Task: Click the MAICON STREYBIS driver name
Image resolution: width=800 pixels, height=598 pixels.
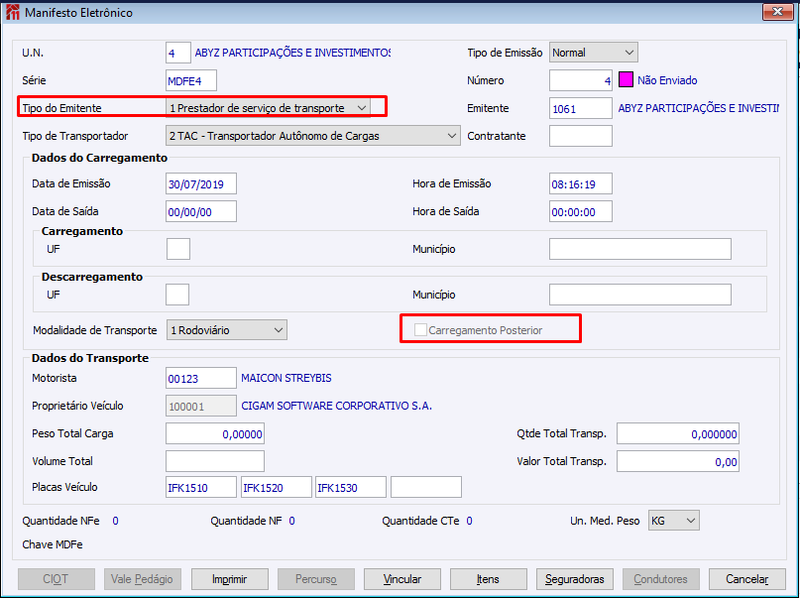Action: (x=286, y=378)
